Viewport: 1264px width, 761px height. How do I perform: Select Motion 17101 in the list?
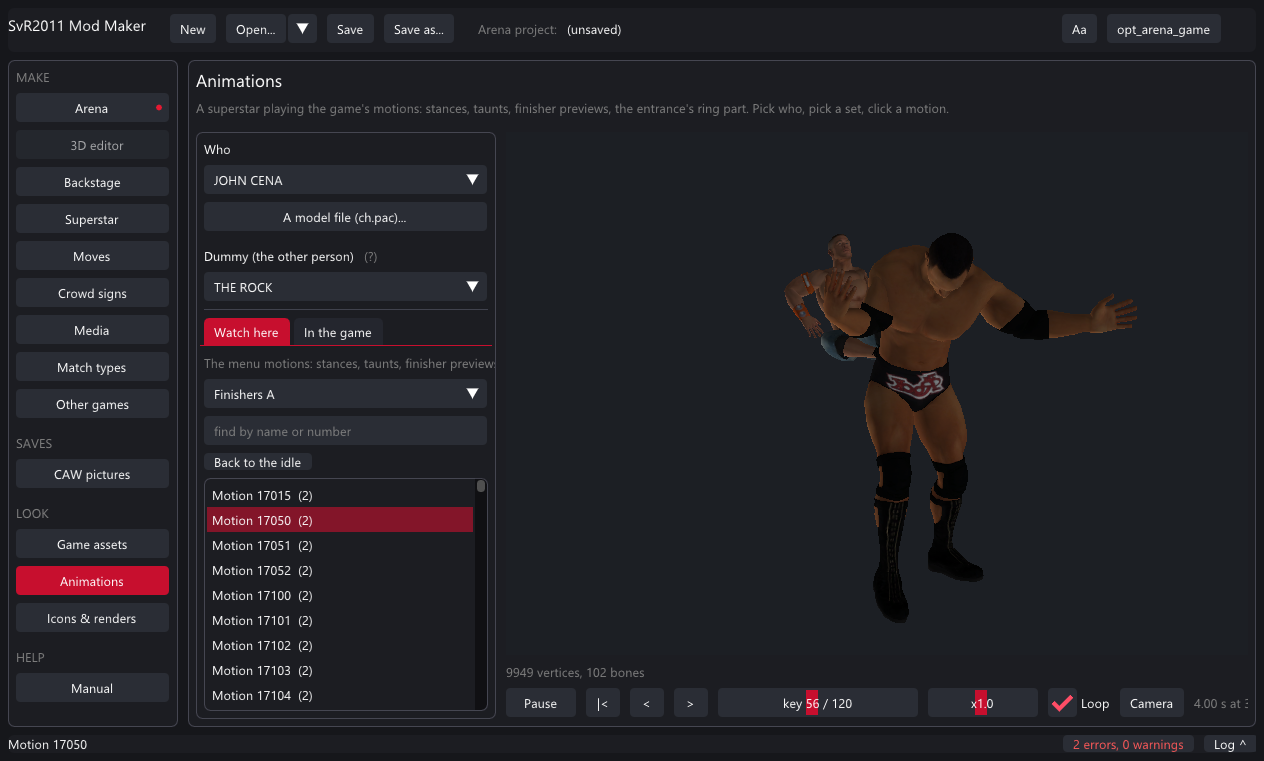pyautogui.click(x=340, y=620)
